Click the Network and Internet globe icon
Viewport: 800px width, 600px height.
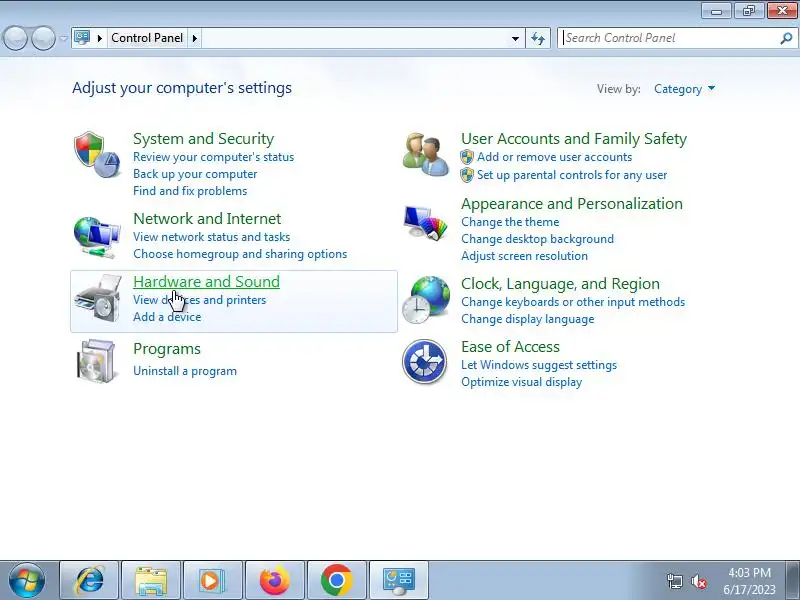click(97, 237)
